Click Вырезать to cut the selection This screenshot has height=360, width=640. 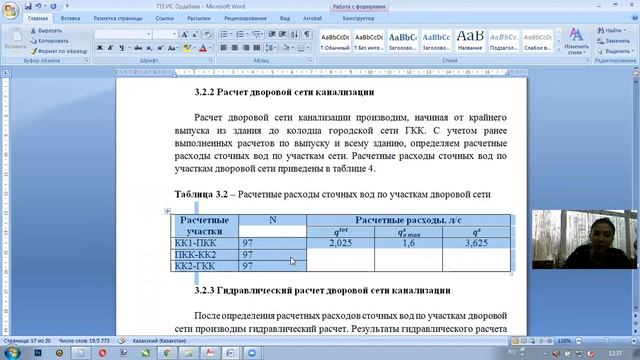point(46,31)
